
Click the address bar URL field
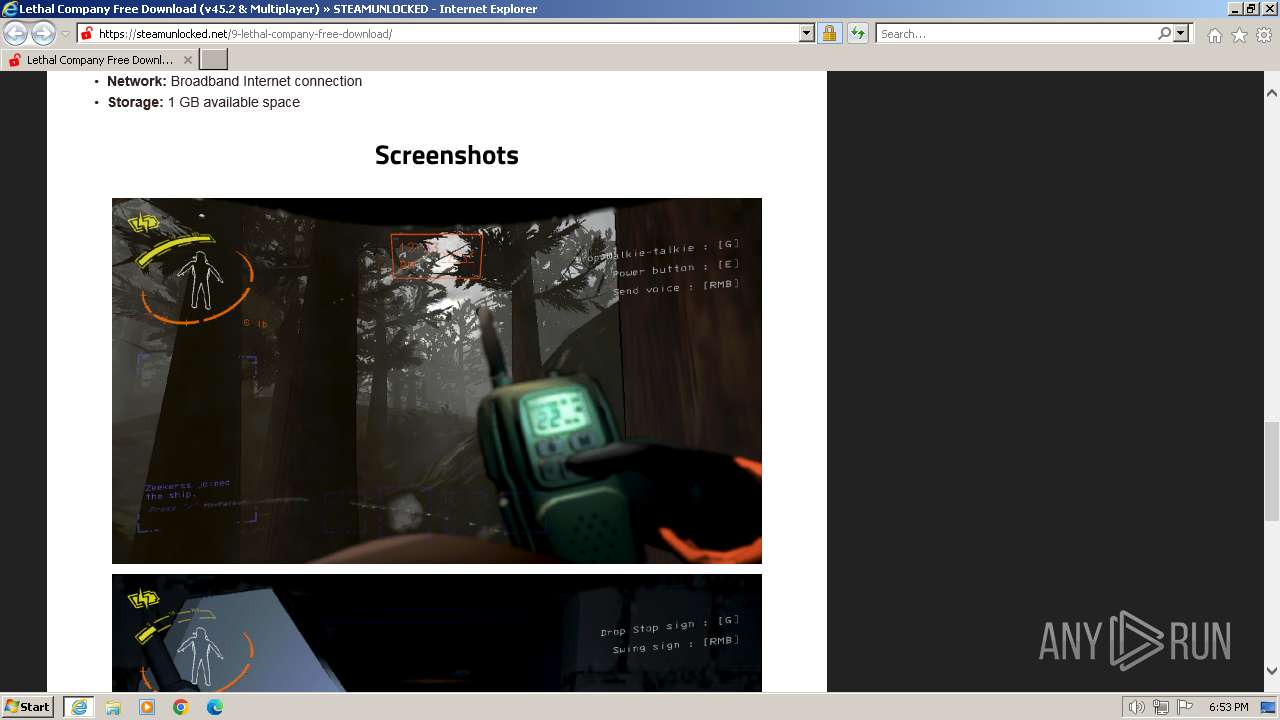(x=438, y=33)
